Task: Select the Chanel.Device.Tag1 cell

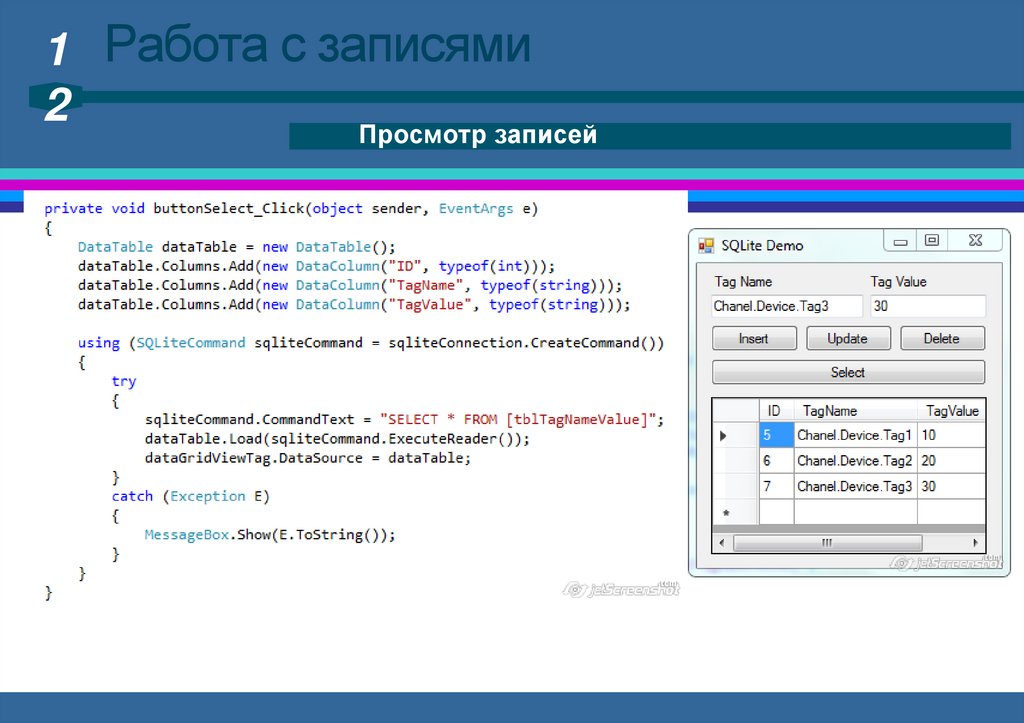Action: [855, 436]
